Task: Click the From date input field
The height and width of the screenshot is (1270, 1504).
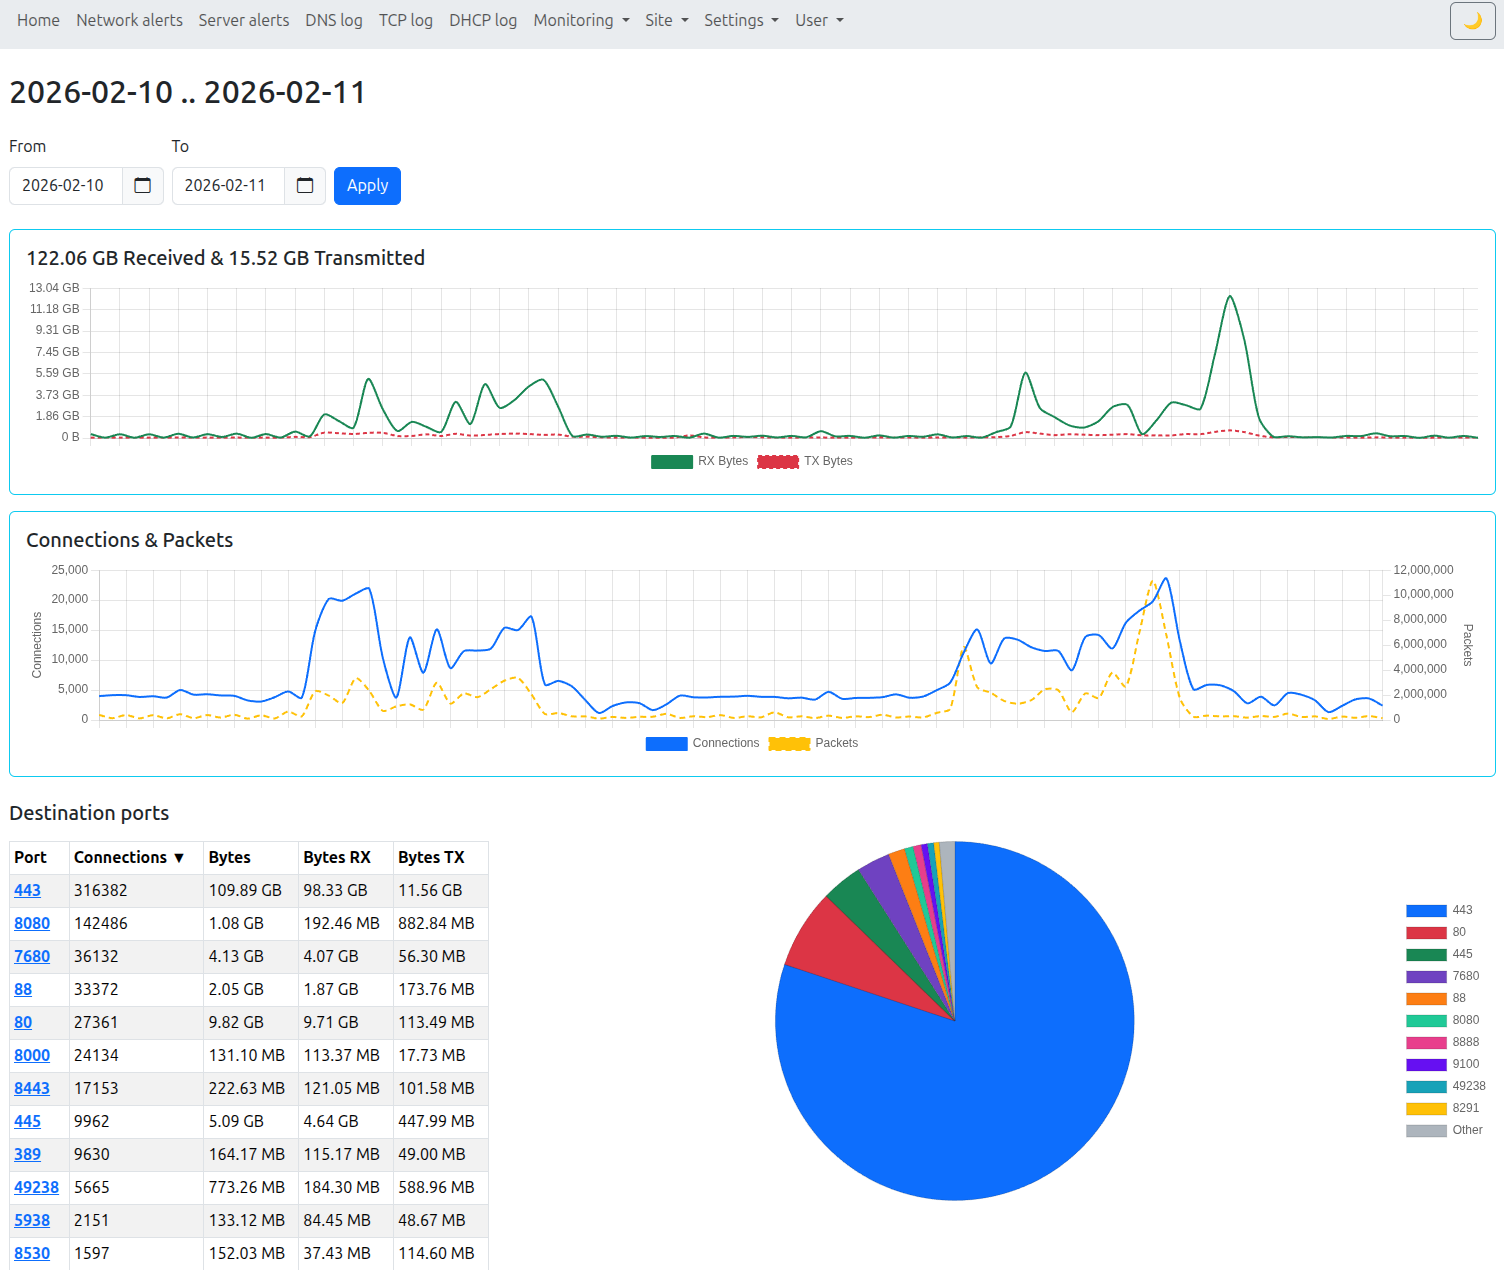Action: [66, 186]
